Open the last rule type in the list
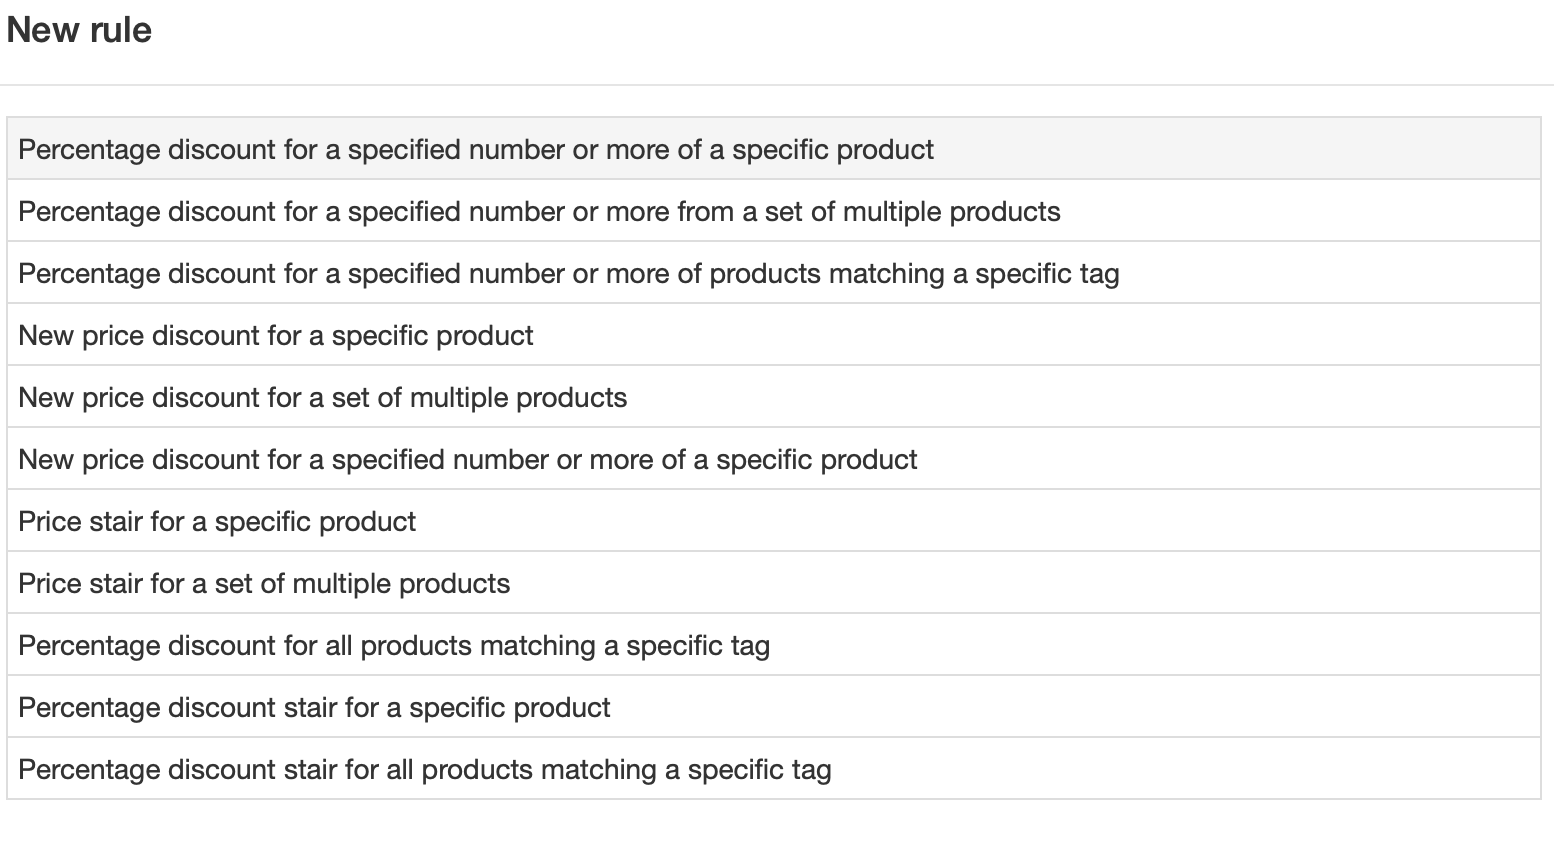The image size is (1554, 842). click(x=425, y=770)
